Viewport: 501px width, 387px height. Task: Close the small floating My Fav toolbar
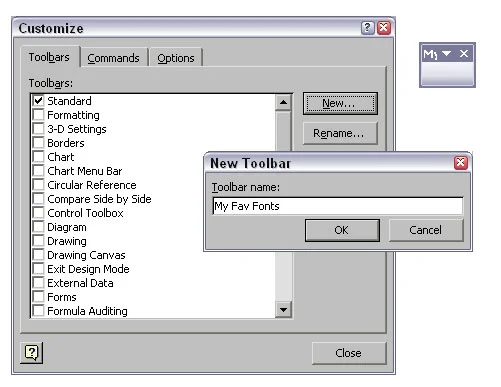click(x=464, y=53)
